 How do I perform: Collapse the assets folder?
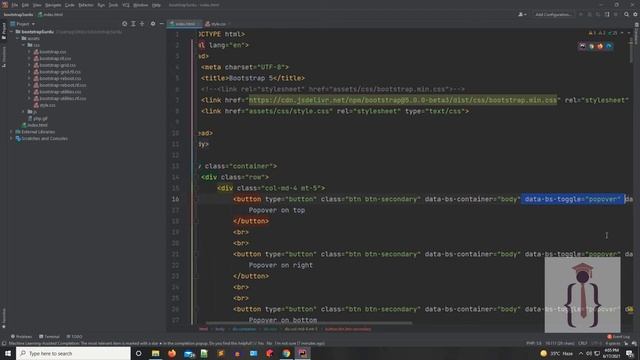click(18, 38)
